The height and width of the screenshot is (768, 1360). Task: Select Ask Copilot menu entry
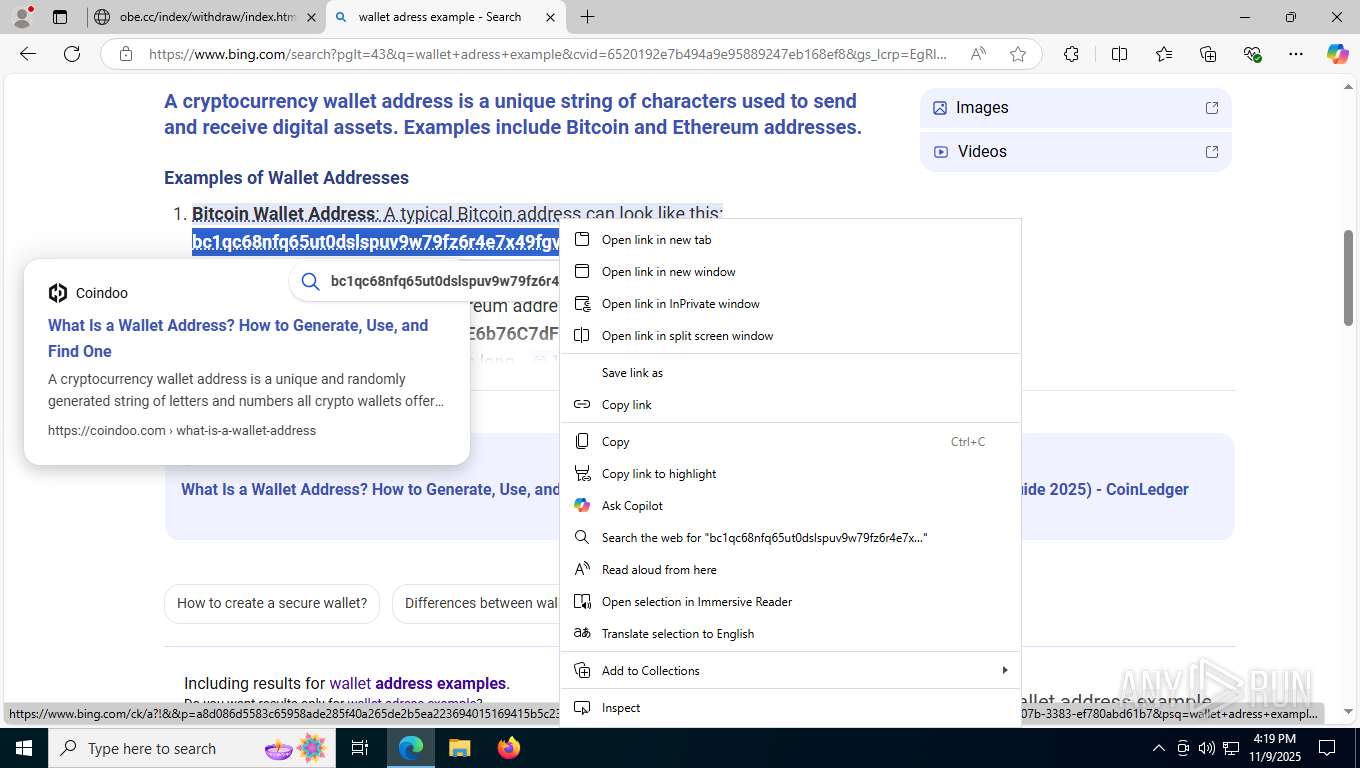click(x=790, y=506)
